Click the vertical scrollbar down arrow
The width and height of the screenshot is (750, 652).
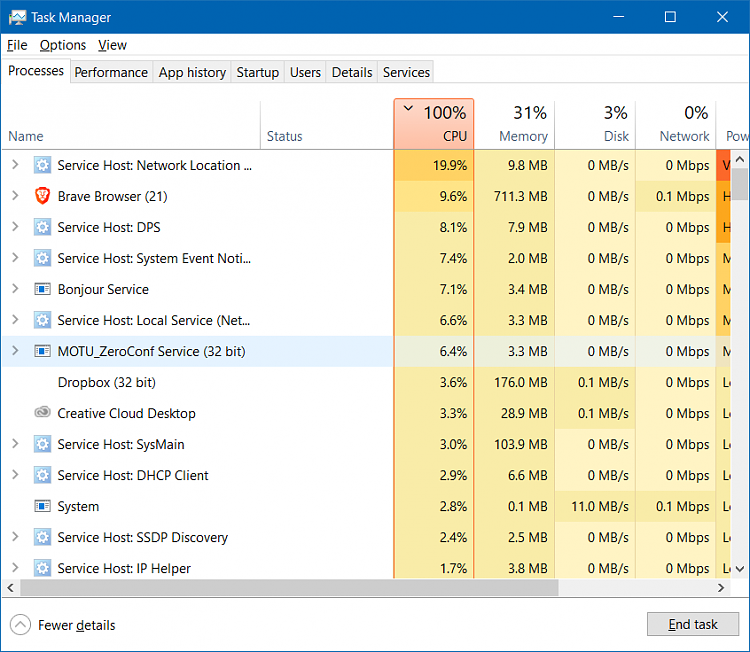pos(740,570)
